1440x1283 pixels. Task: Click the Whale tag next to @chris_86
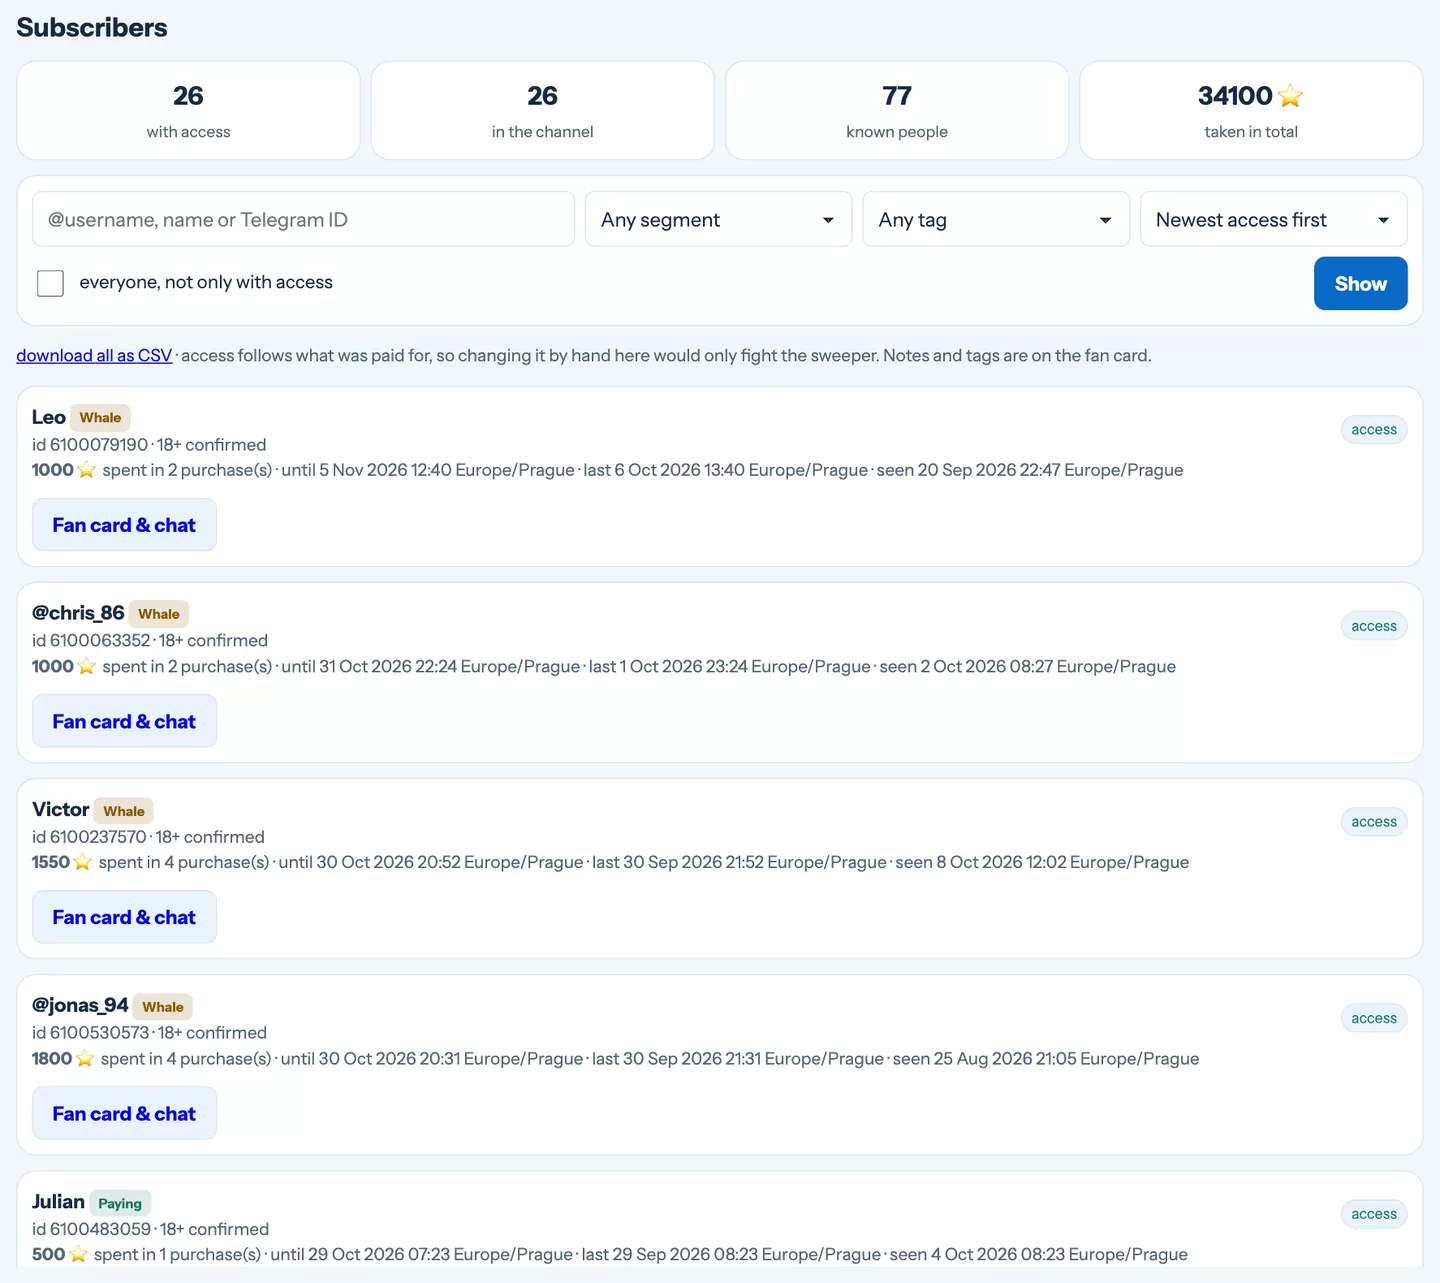click(159, 614)
